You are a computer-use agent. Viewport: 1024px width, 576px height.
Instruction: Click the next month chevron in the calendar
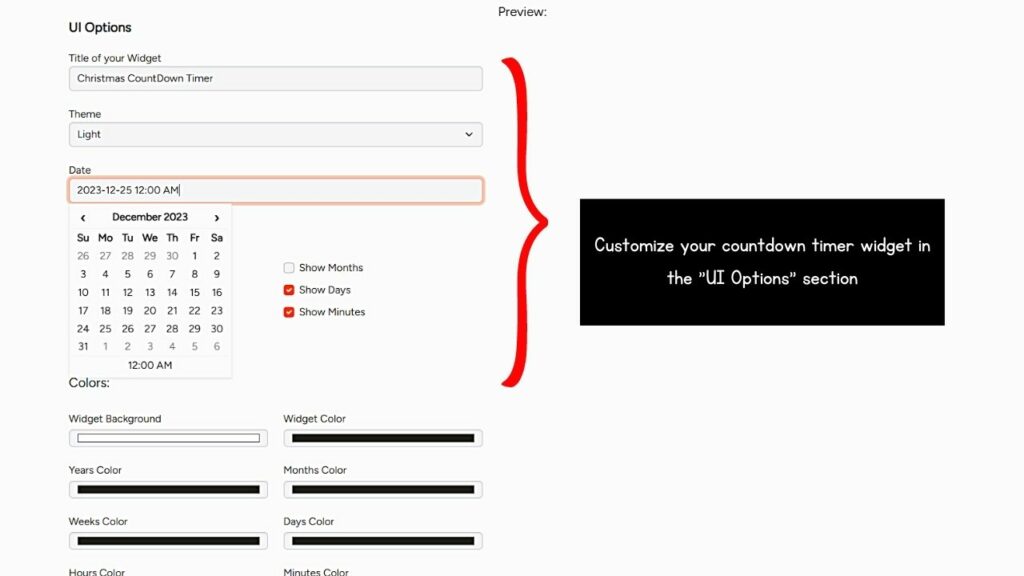[x=217, y=217]
